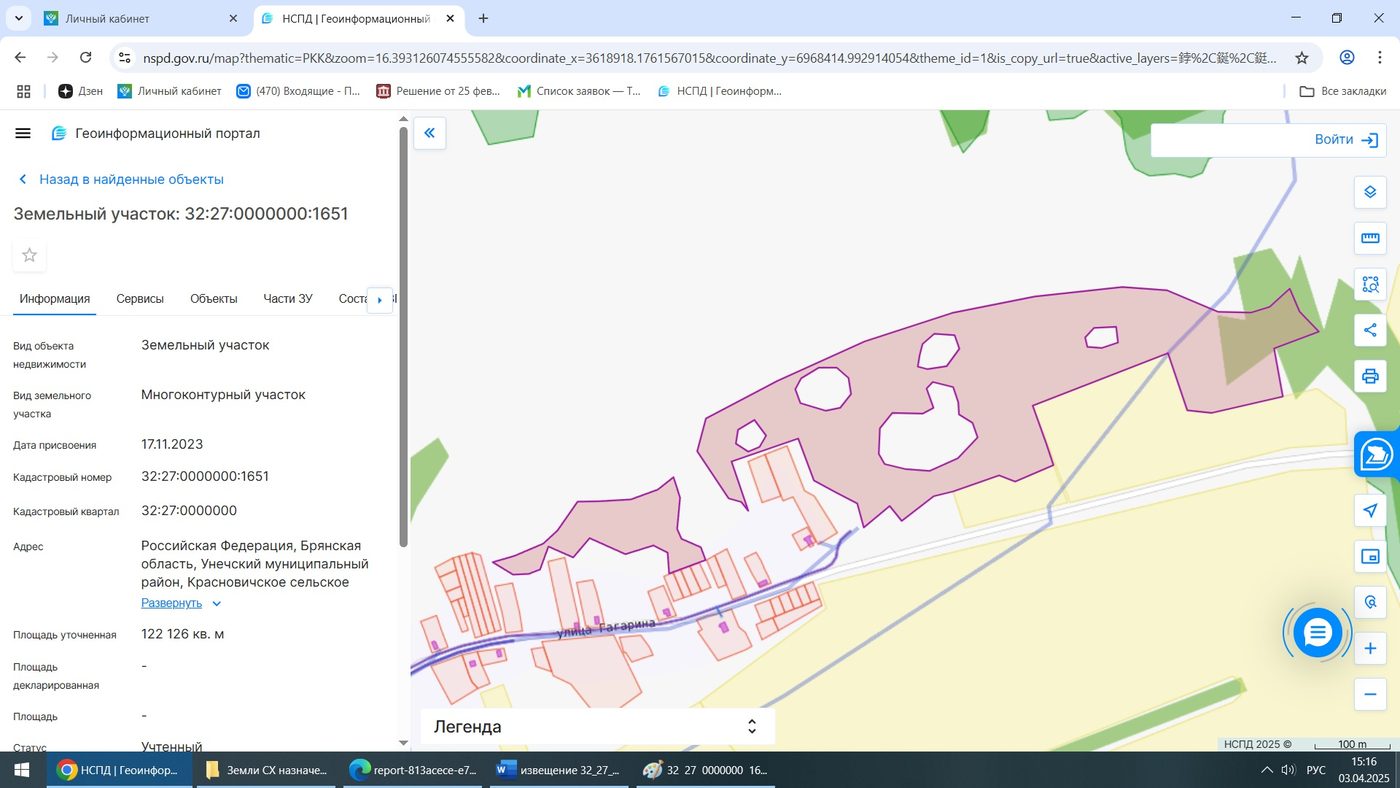This screenshot has height=788, width=1400.
Task: Add the land plot to favorites star
Action: click(29, 255)
